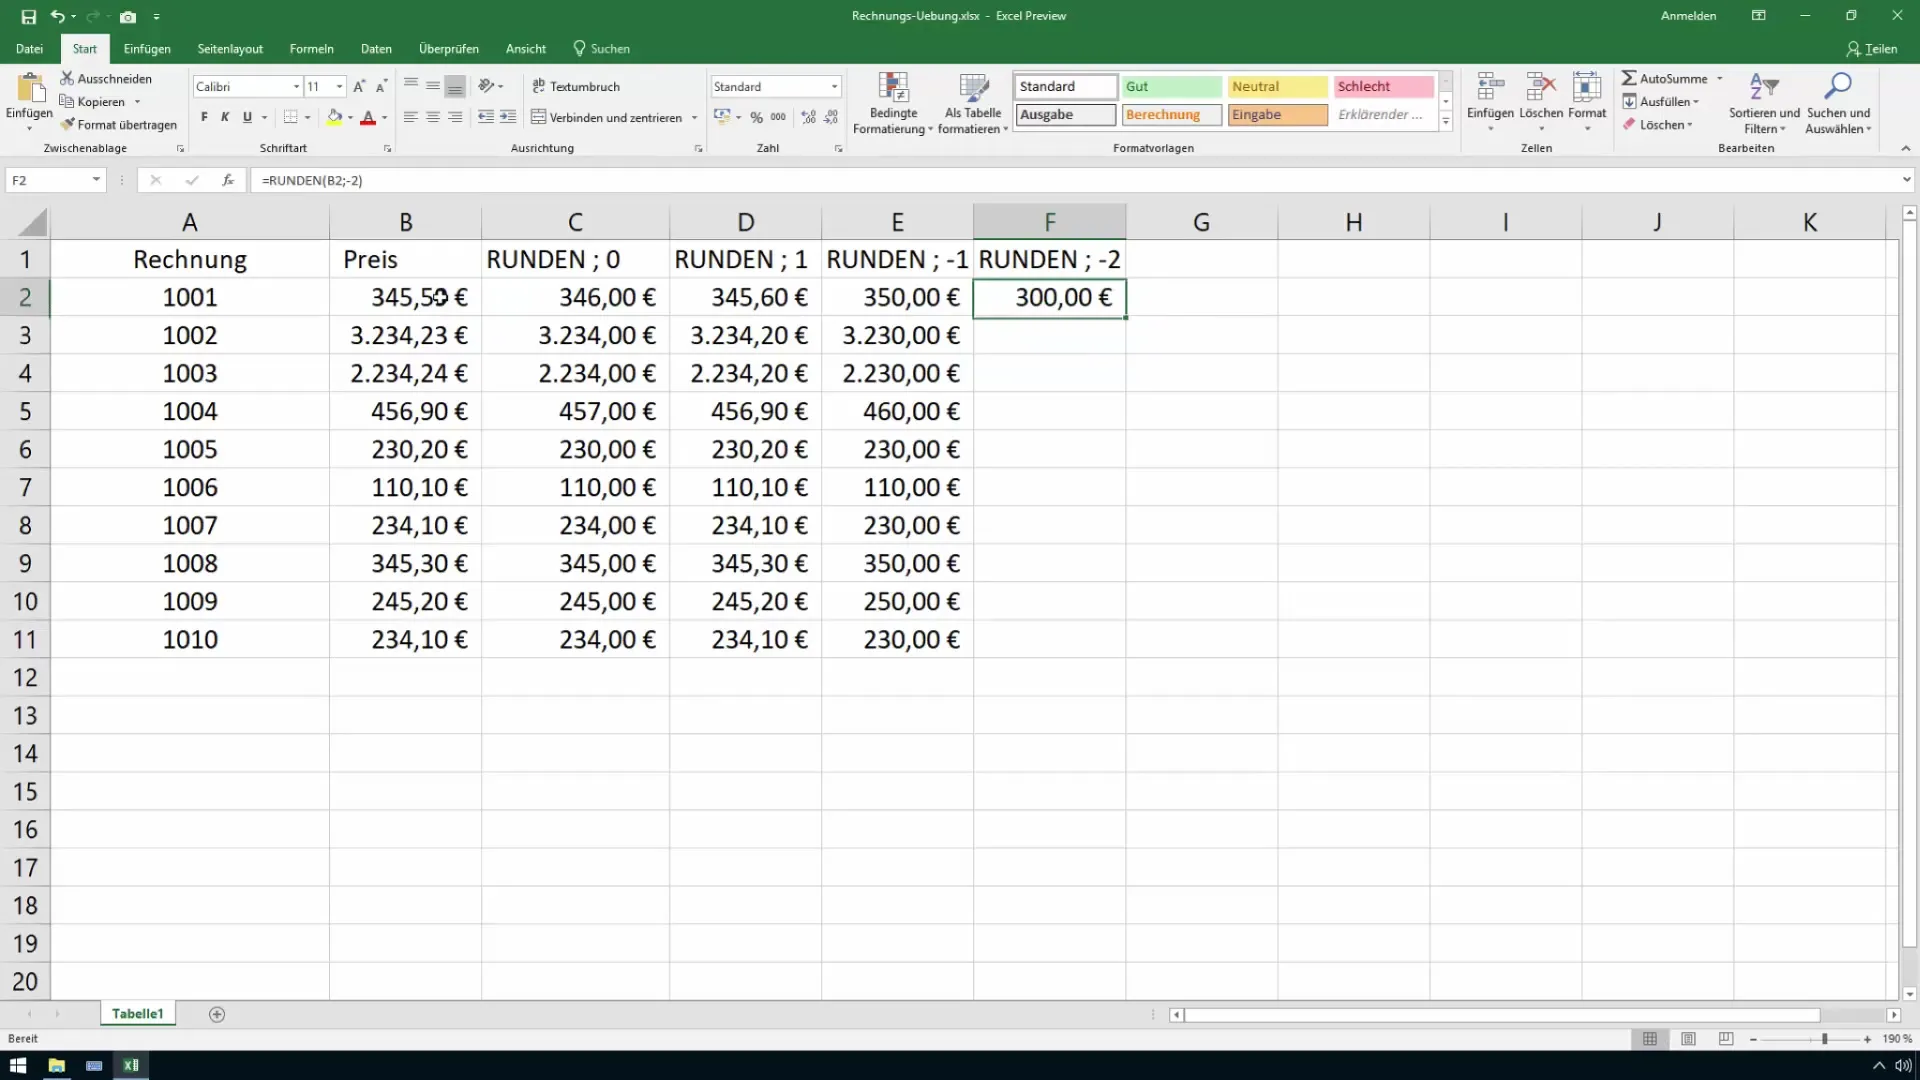1920x1080 pixels.
Task: Click the Teilen share button
Action: pos(1872,48)
